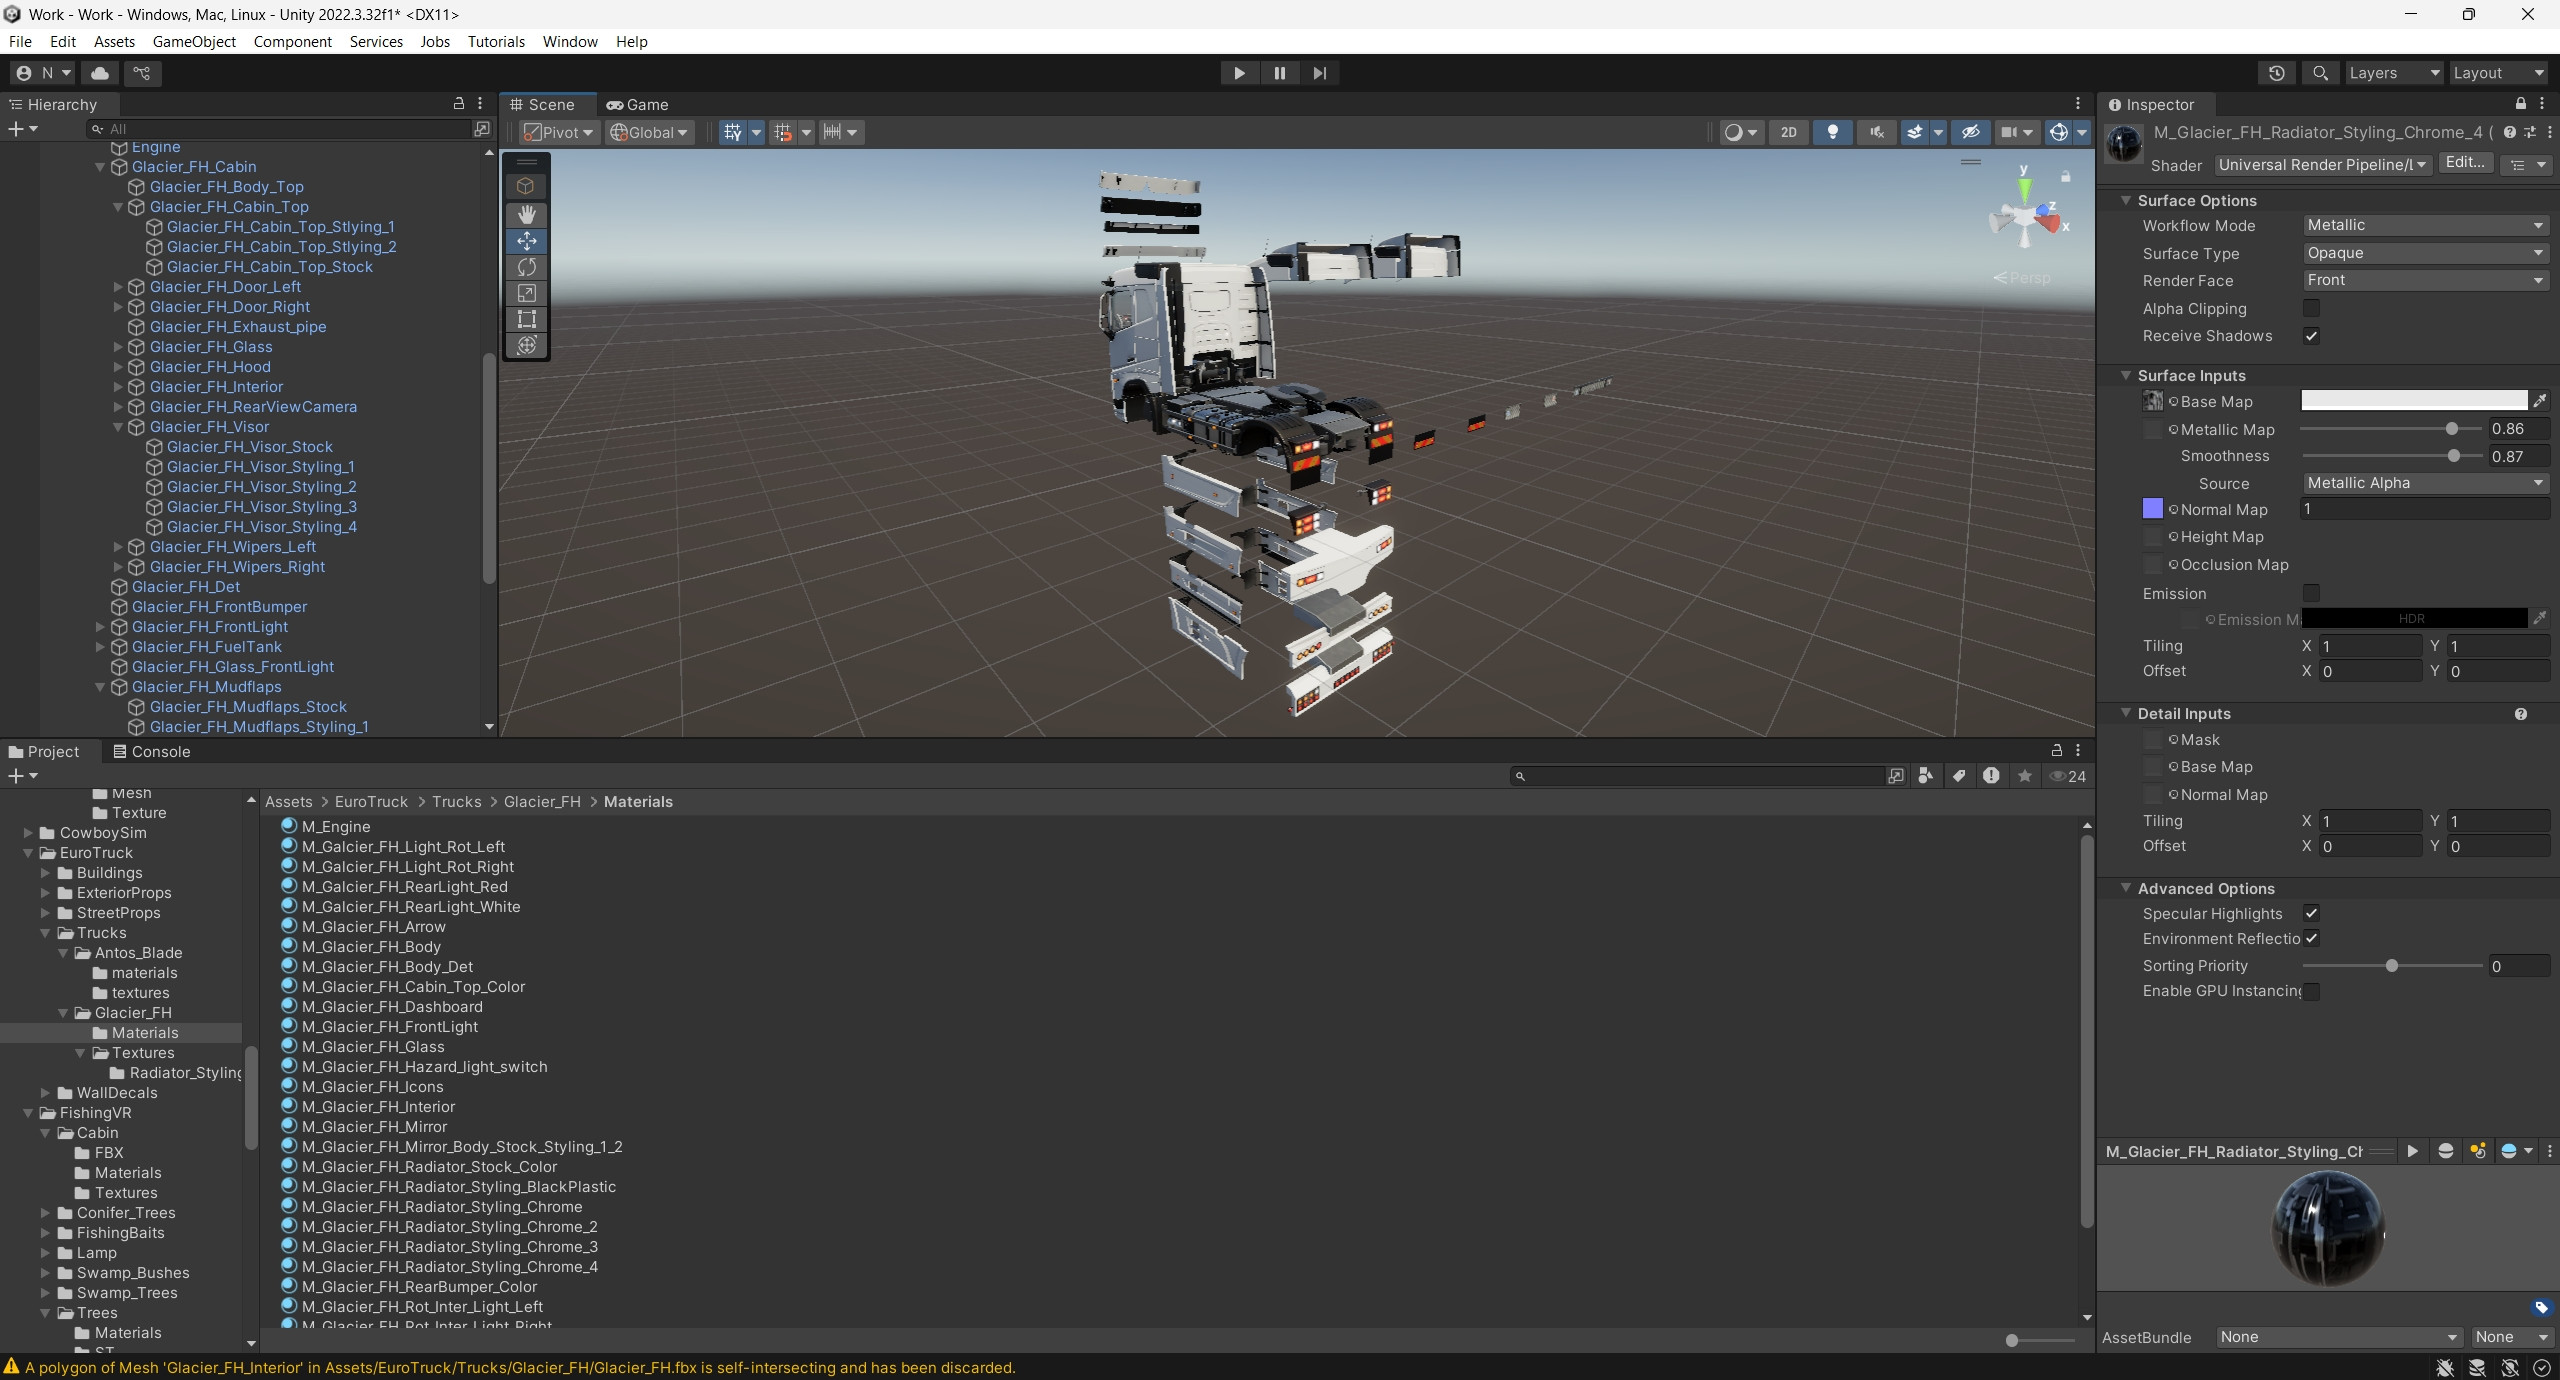Open Undo History clock icon
Screen dimensions: 2560x1380
2277,73
